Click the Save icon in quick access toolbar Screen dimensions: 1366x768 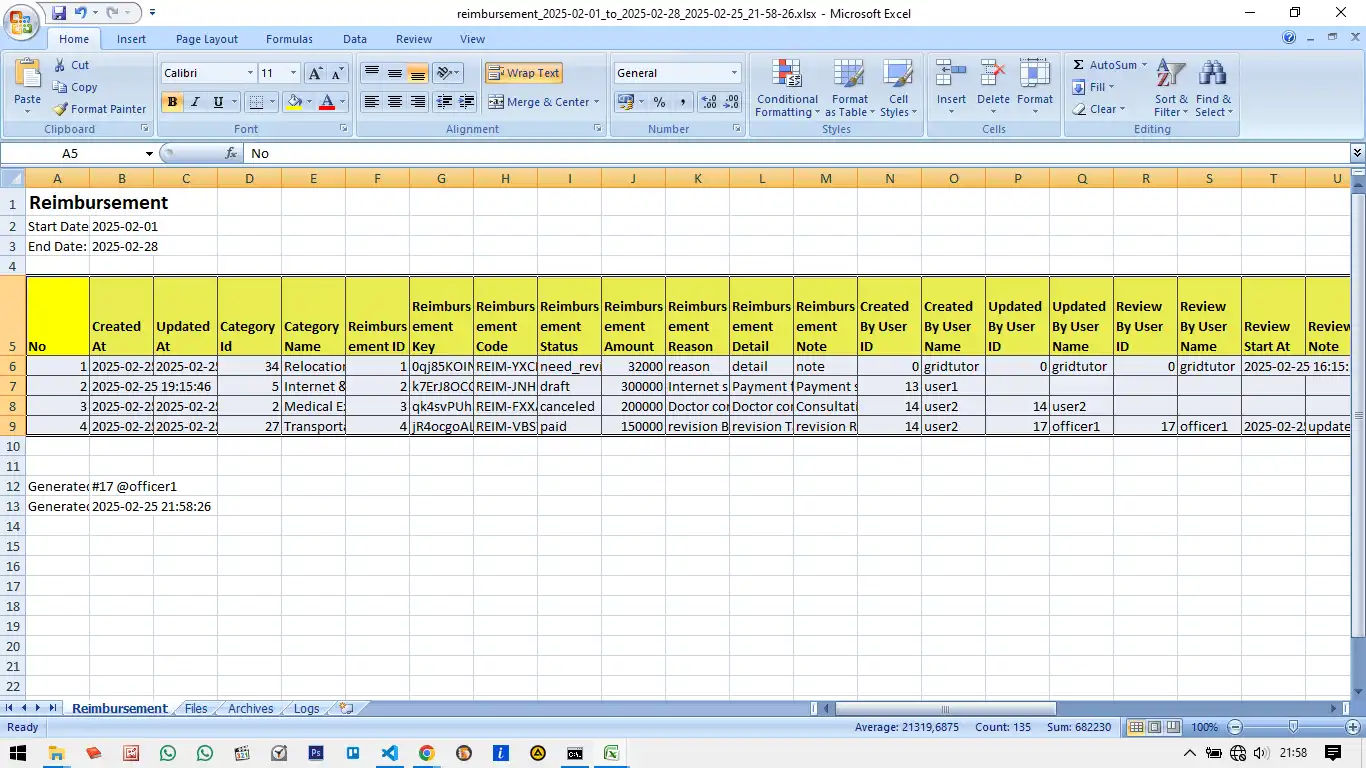[x=59, y=13]
